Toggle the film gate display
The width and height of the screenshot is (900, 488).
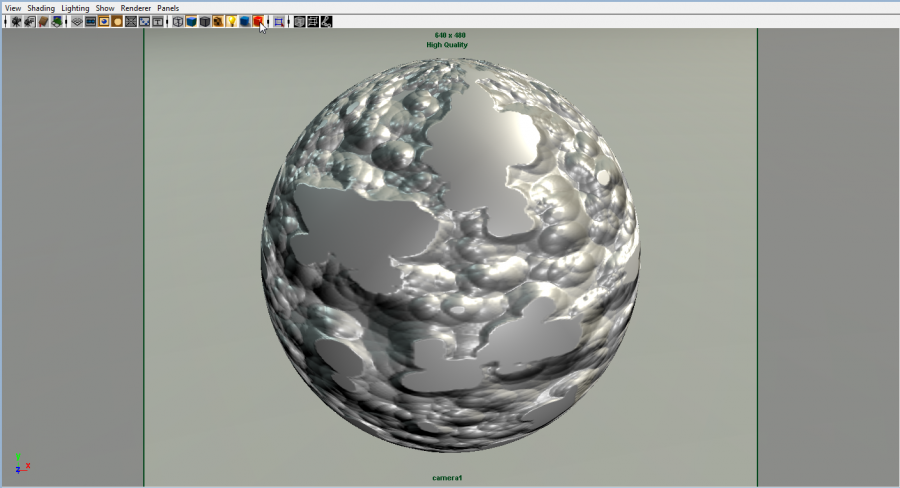coord(90,21)
